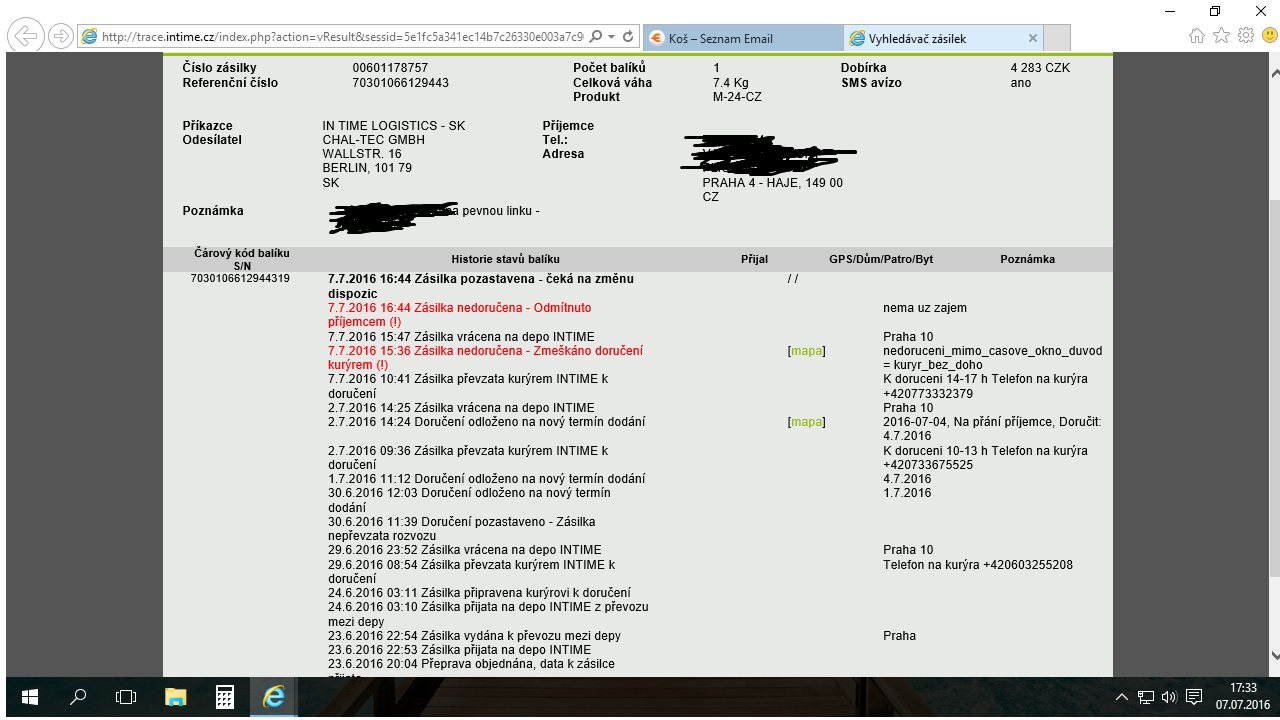The width and height of the screenshot is (1280, 720).
Task: Click the browser Forward arrow button
Action: pos(61,36)
